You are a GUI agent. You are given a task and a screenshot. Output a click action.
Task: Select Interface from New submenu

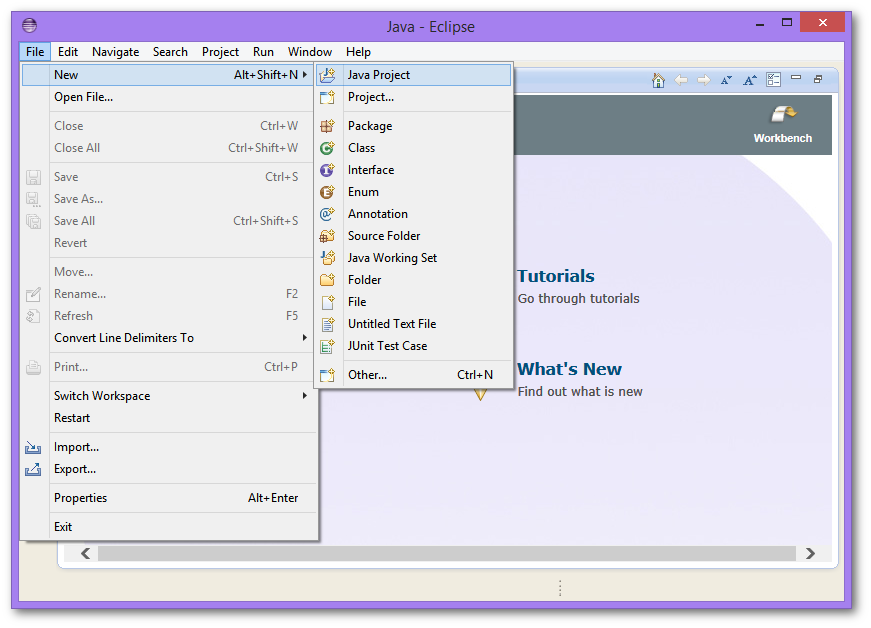[x=413, y=170]
